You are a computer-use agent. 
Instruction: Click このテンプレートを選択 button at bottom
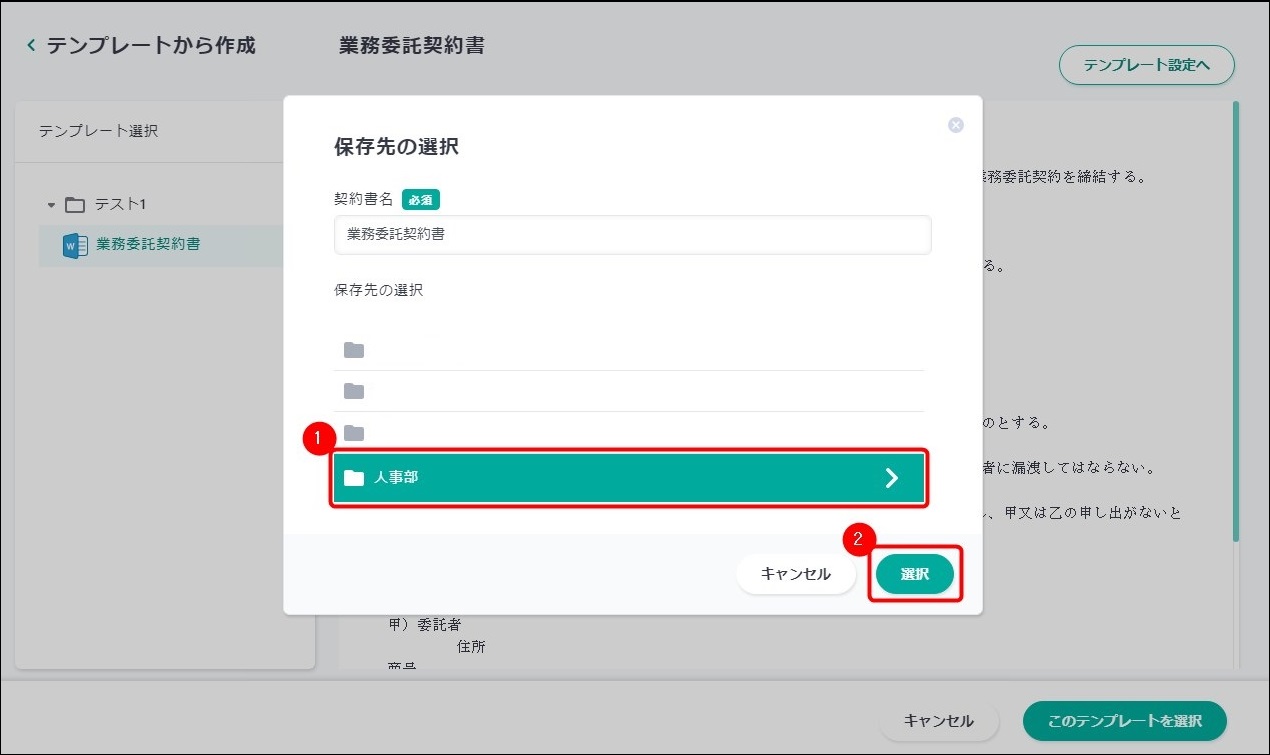pyautogui.click(x=1124, y=721)
